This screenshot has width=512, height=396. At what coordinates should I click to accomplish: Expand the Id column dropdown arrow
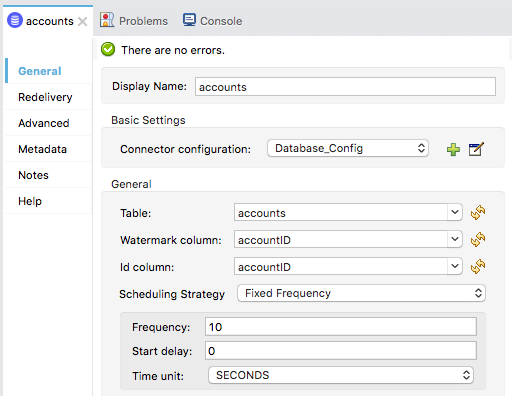(x=455, y=266)
